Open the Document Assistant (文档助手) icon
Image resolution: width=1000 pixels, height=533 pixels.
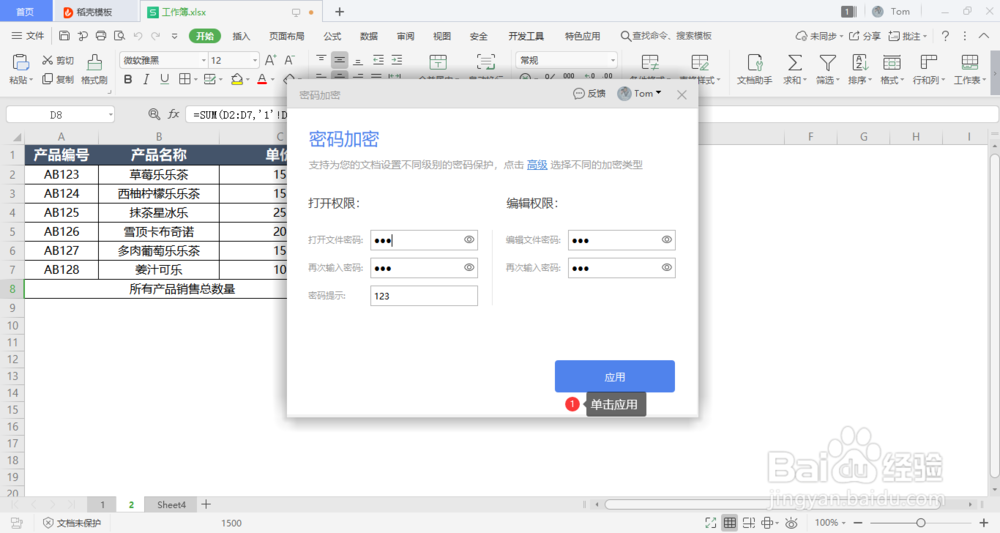755,62
